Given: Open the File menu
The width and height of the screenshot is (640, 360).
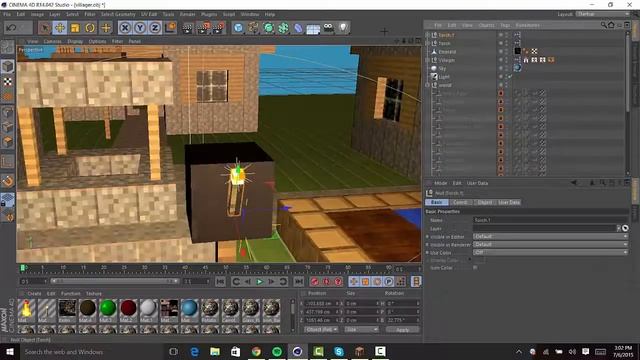Looking at the screenshot, I should (x=7, y=14).
